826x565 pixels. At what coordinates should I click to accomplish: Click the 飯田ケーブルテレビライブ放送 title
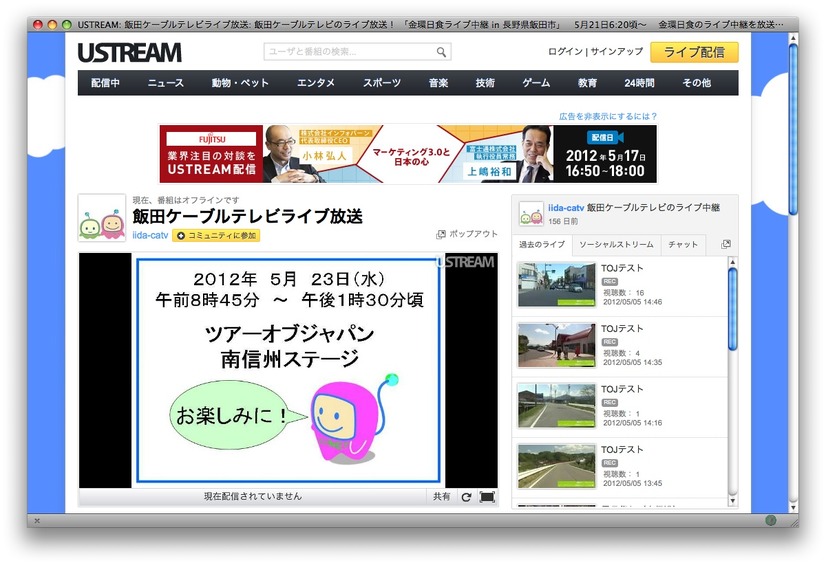247,216
